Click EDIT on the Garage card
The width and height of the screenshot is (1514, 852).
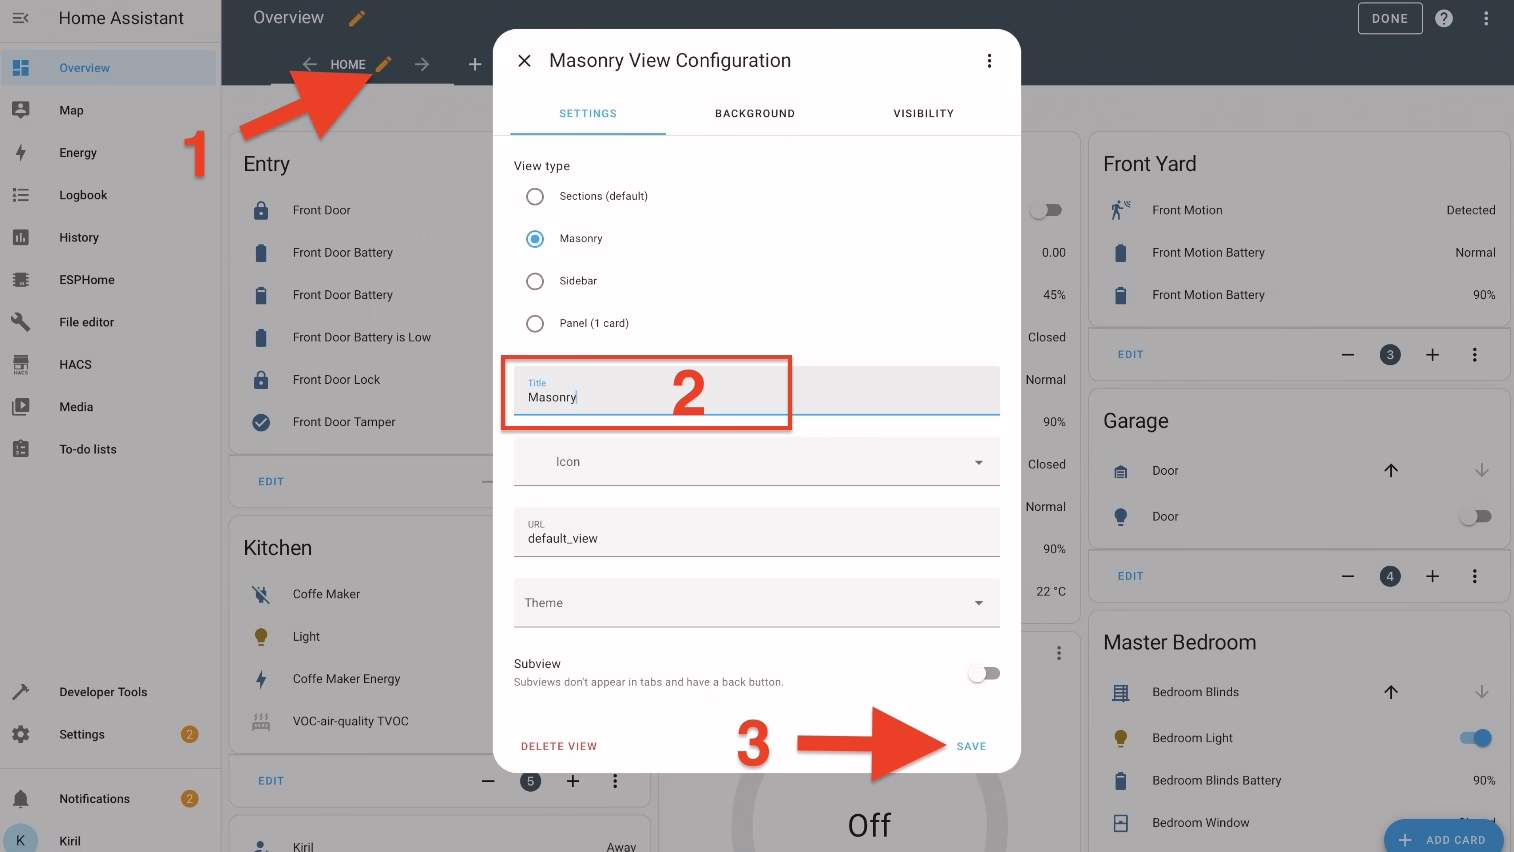[x=1130, y=576]
